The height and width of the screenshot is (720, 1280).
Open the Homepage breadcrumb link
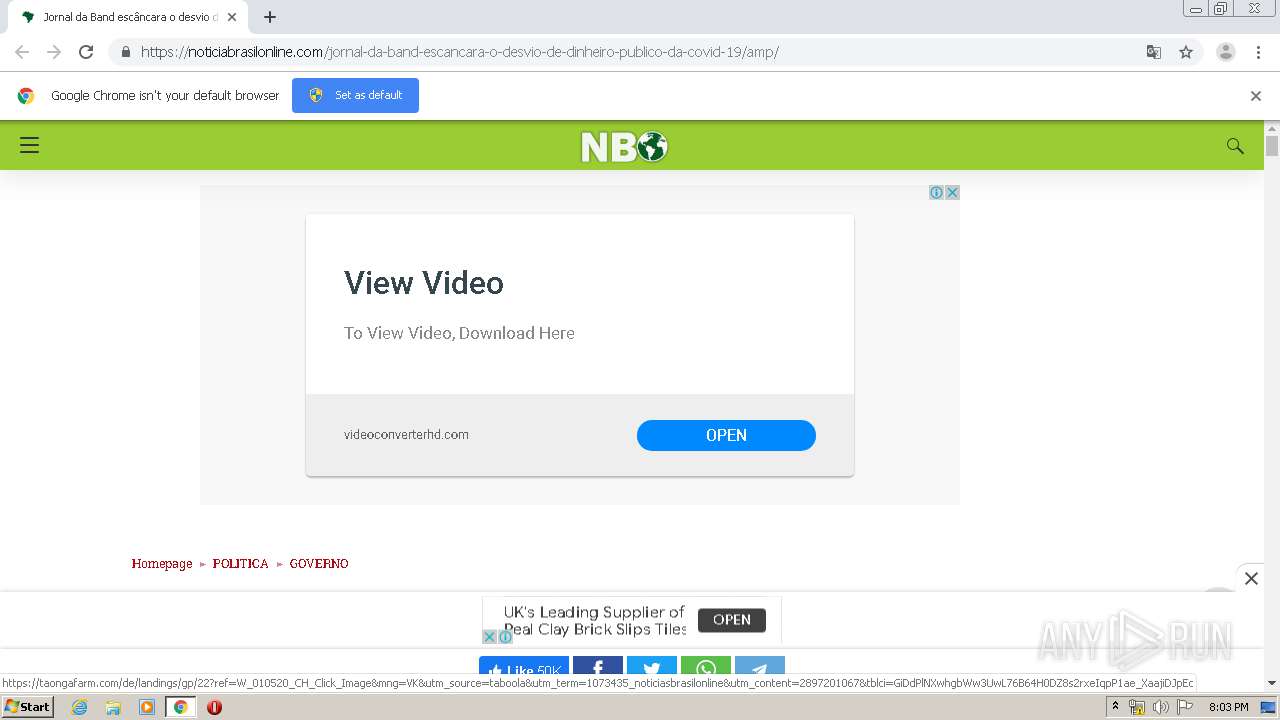tap(162, 564)
